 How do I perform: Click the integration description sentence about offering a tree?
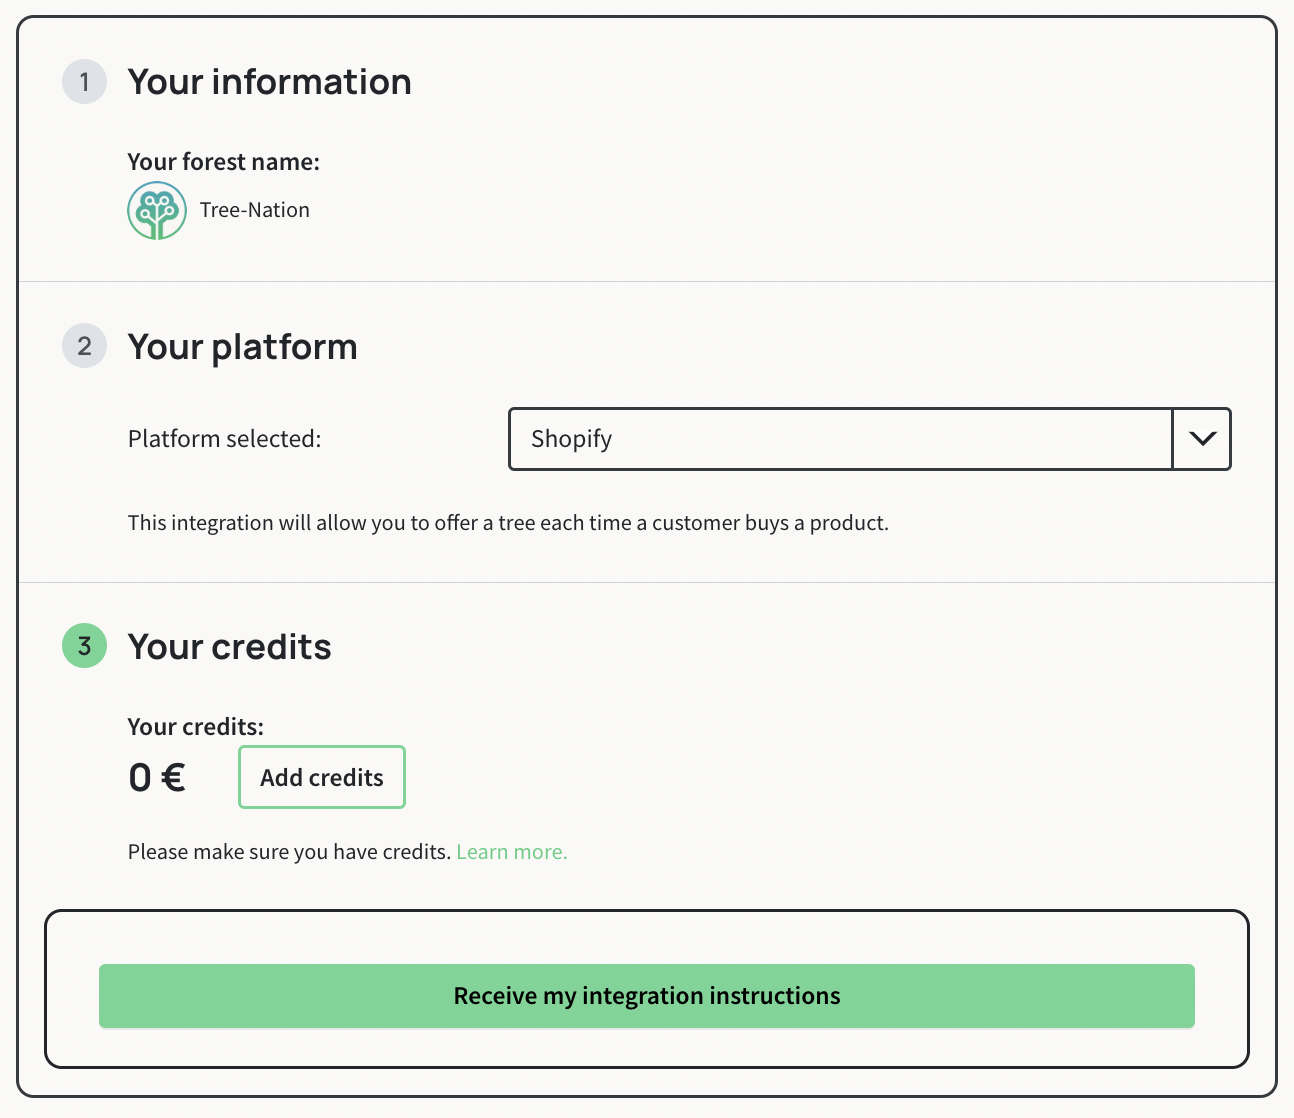coord(508,523)
